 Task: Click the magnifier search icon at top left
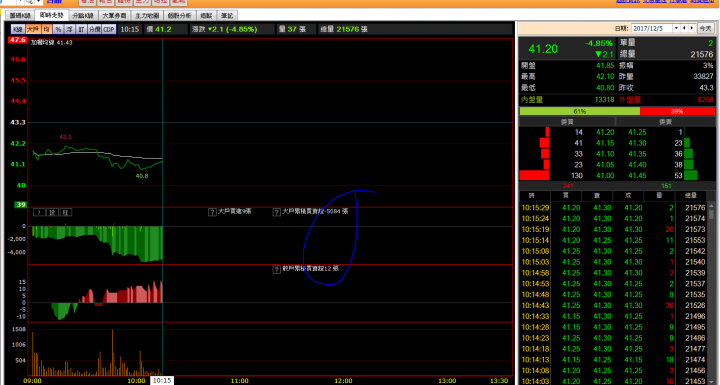(29, 2)
